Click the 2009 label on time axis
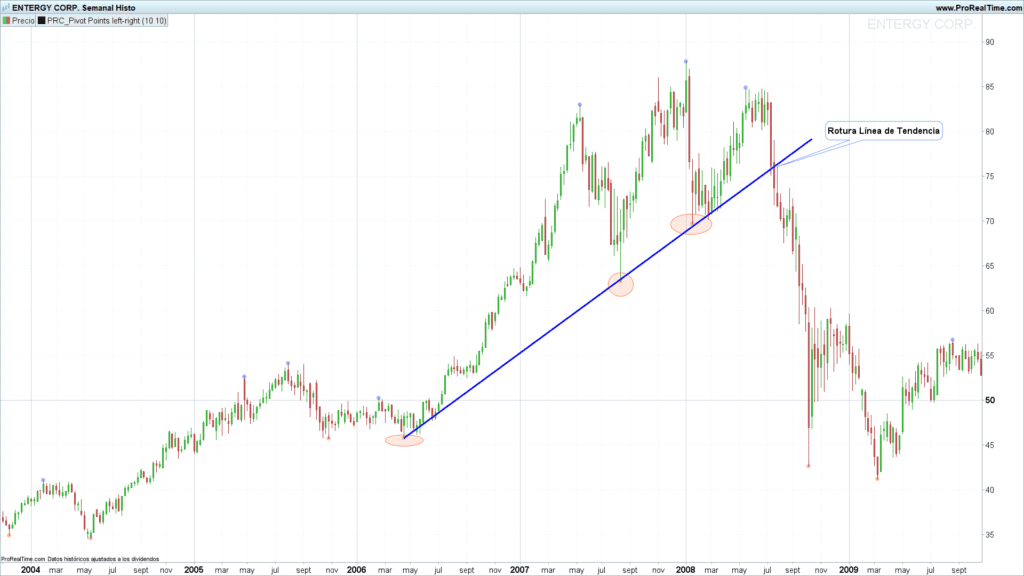The image size is (1024, 576). (848, 569)
